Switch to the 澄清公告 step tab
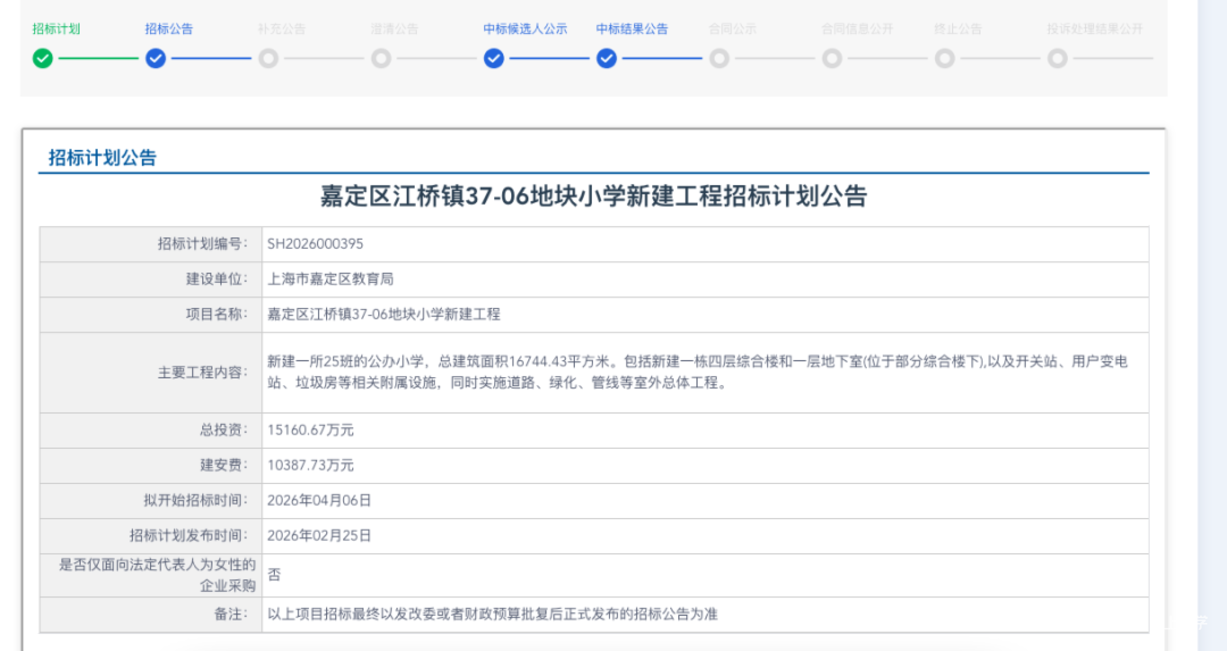 pos(395,29)
